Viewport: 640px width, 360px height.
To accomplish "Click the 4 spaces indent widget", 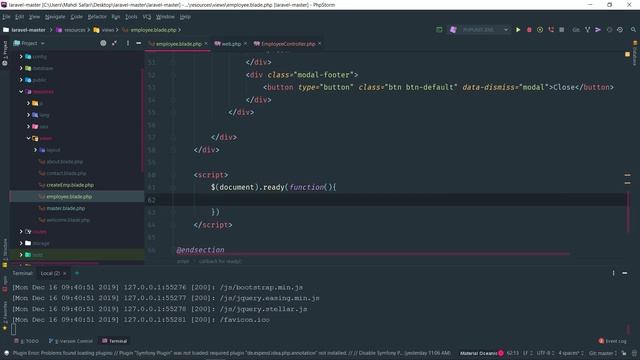I will tap(571, 353).
